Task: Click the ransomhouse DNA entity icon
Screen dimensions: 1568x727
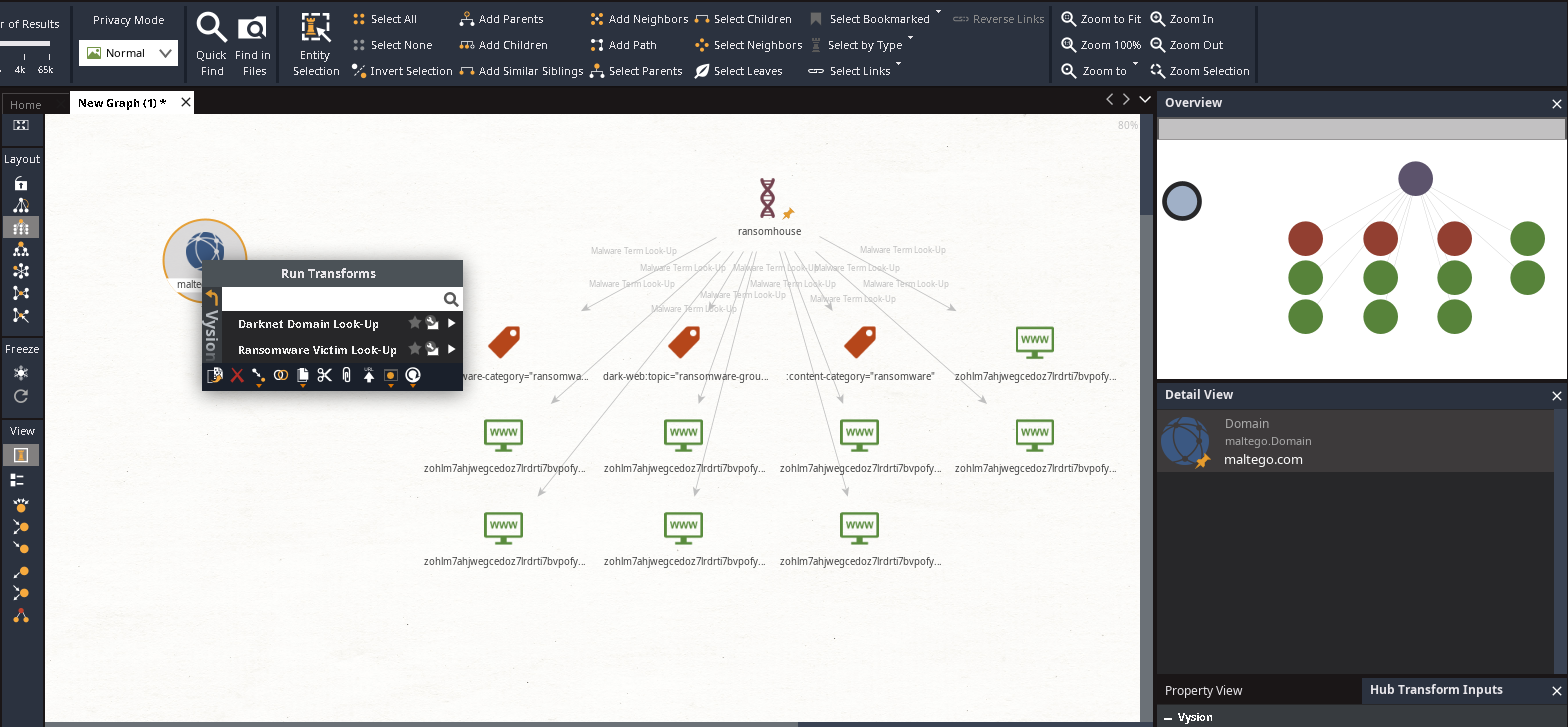Action: [767, 198]
